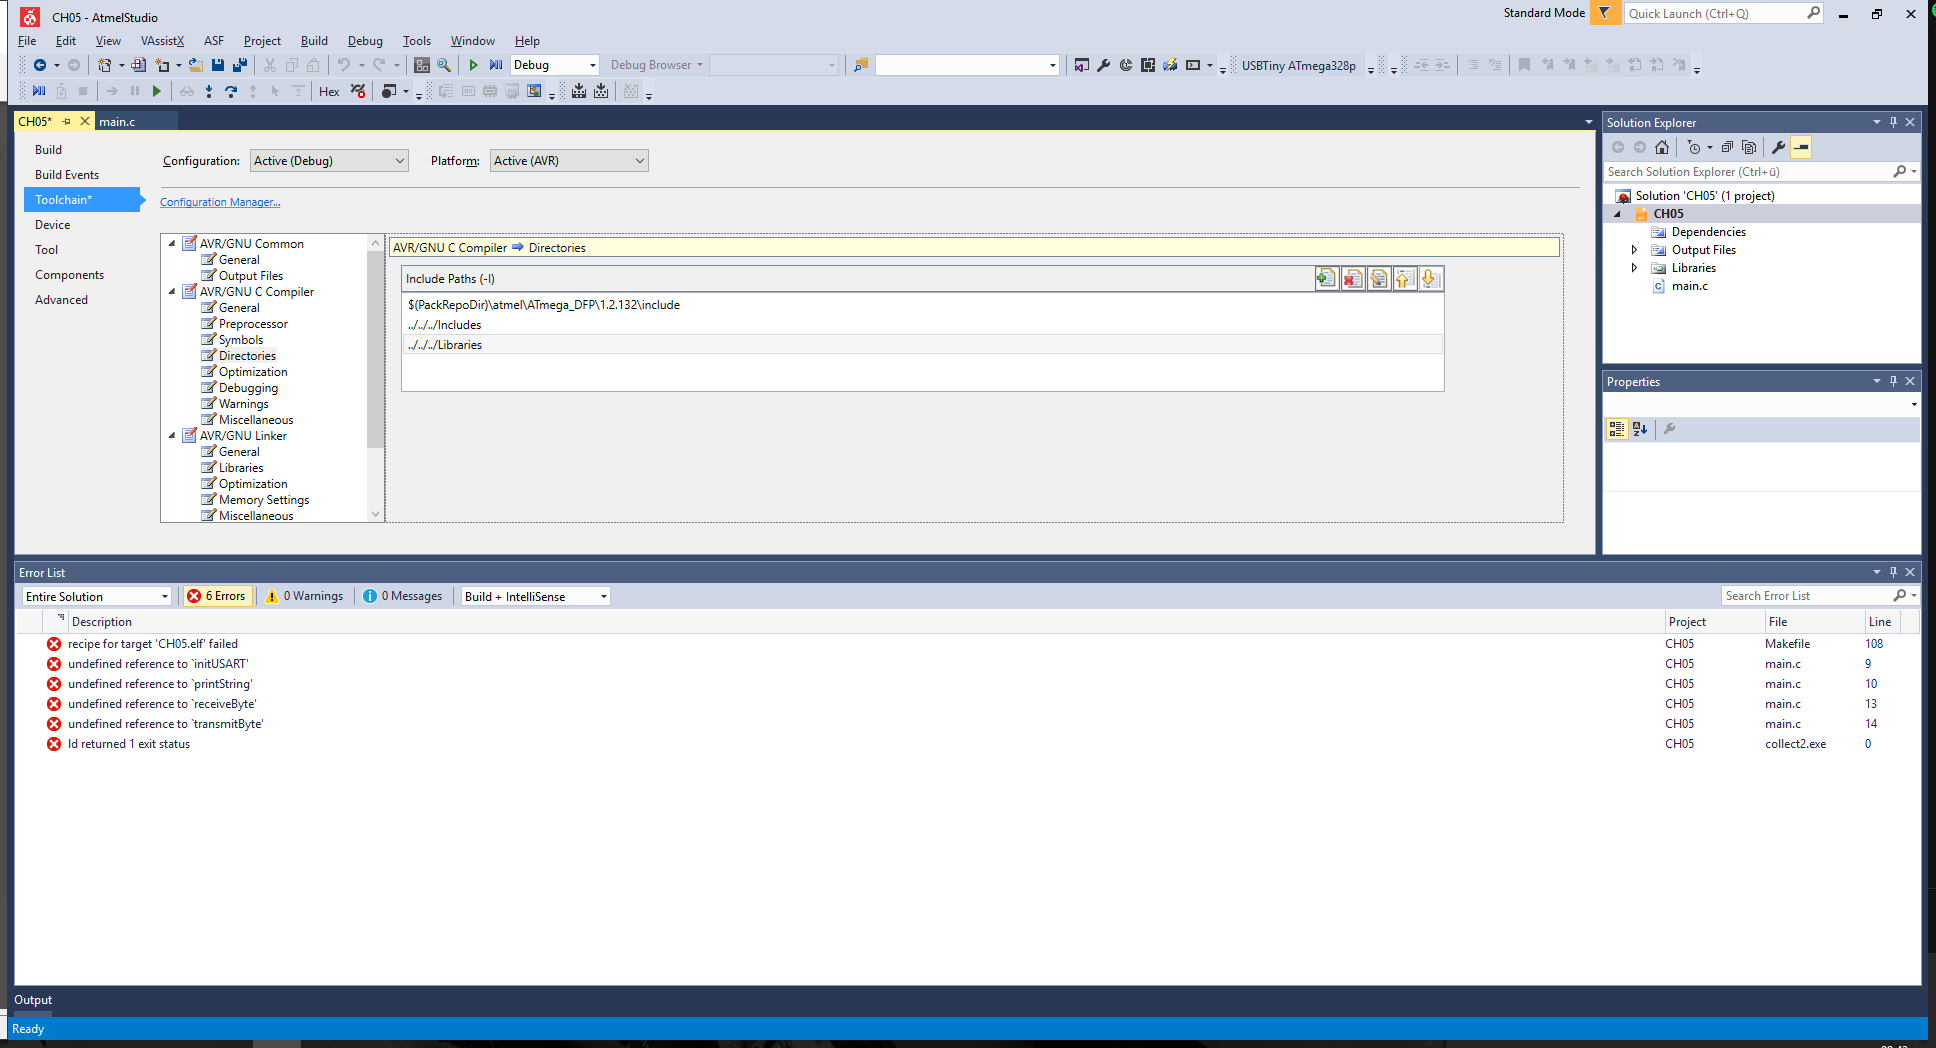Open the Build + IntelliSense dropdown
The width and height of the screenshot is (1936, 1048).
click(536, 596)
